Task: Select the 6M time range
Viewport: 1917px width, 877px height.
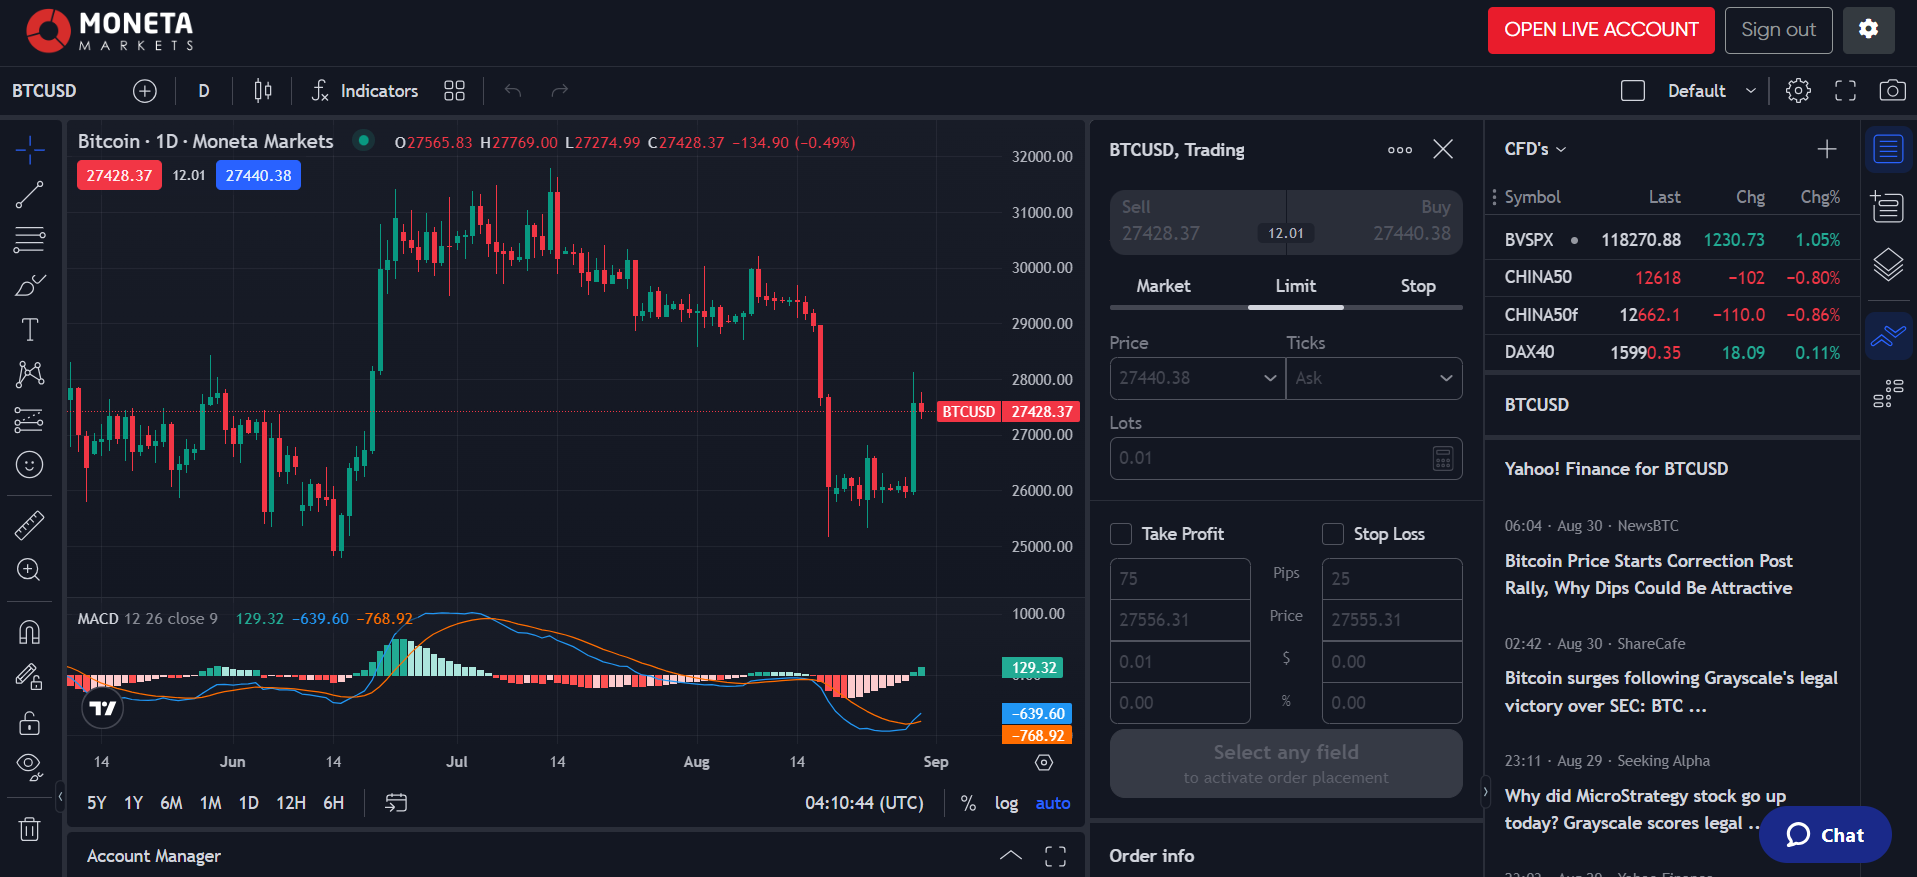Action: coord(171,803)
